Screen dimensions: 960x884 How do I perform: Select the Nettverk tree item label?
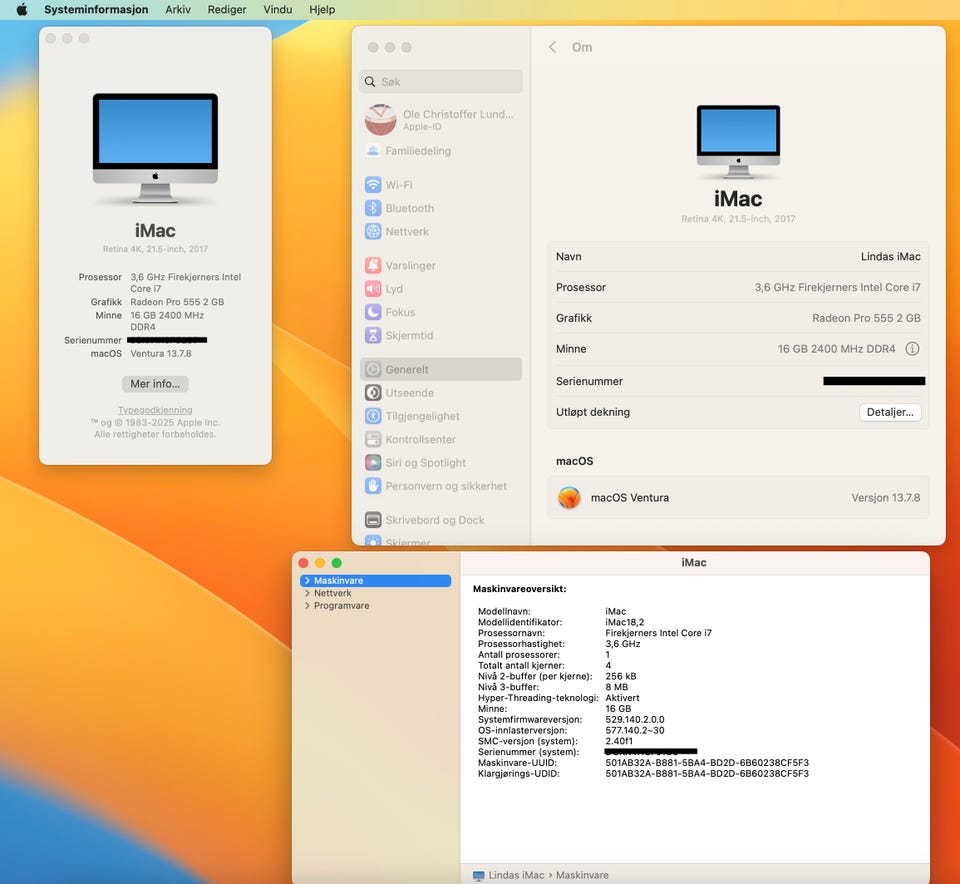click(332, 593)
